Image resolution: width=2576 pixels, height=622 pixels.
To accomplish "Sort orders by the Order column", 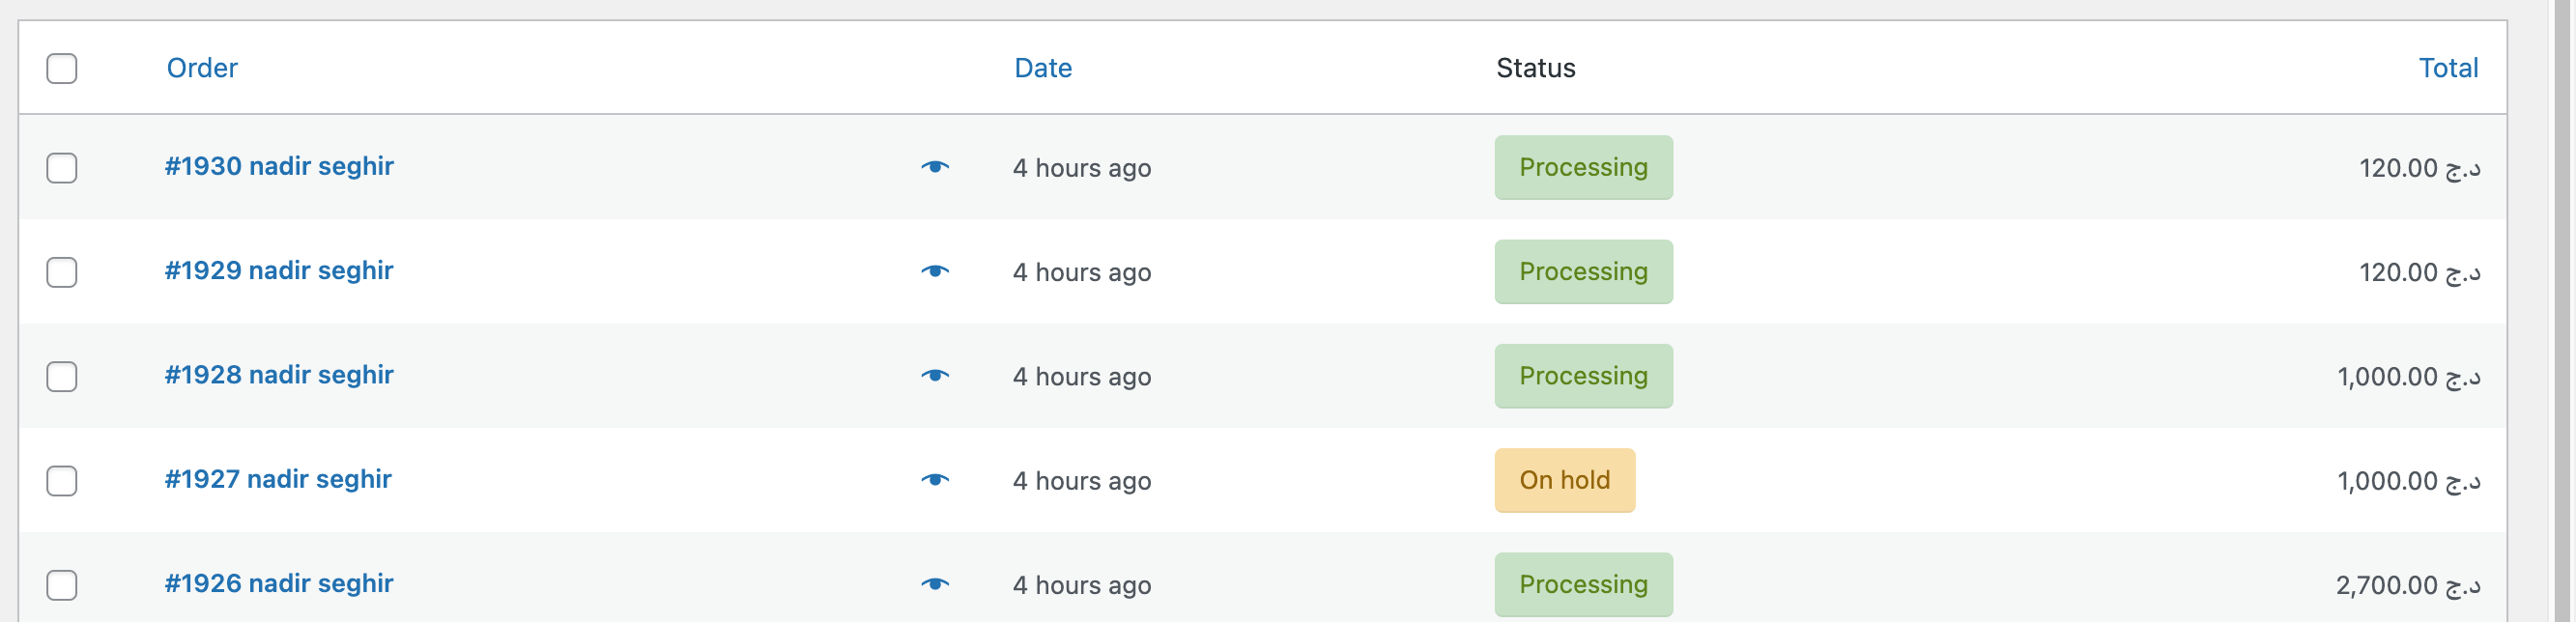I will tap(202, 67).
